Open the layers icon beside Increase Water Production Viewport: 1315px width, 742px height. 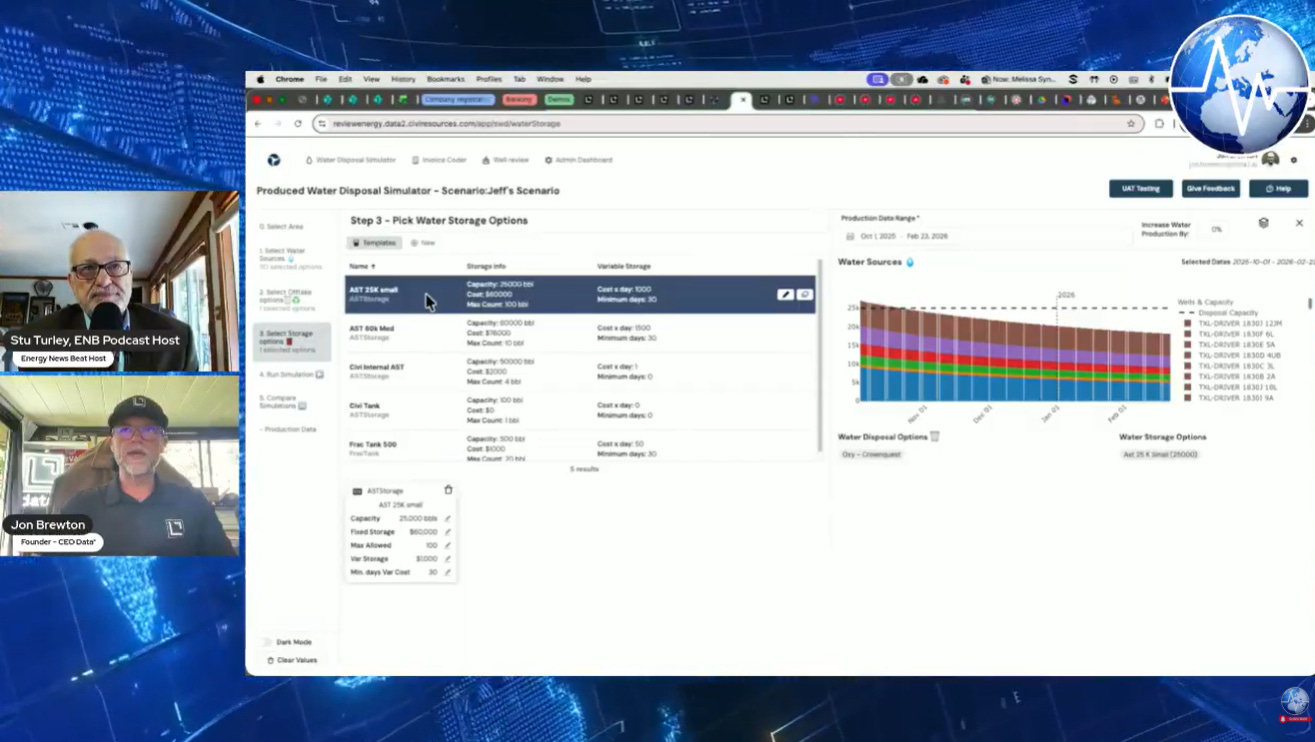(1263, 223)
